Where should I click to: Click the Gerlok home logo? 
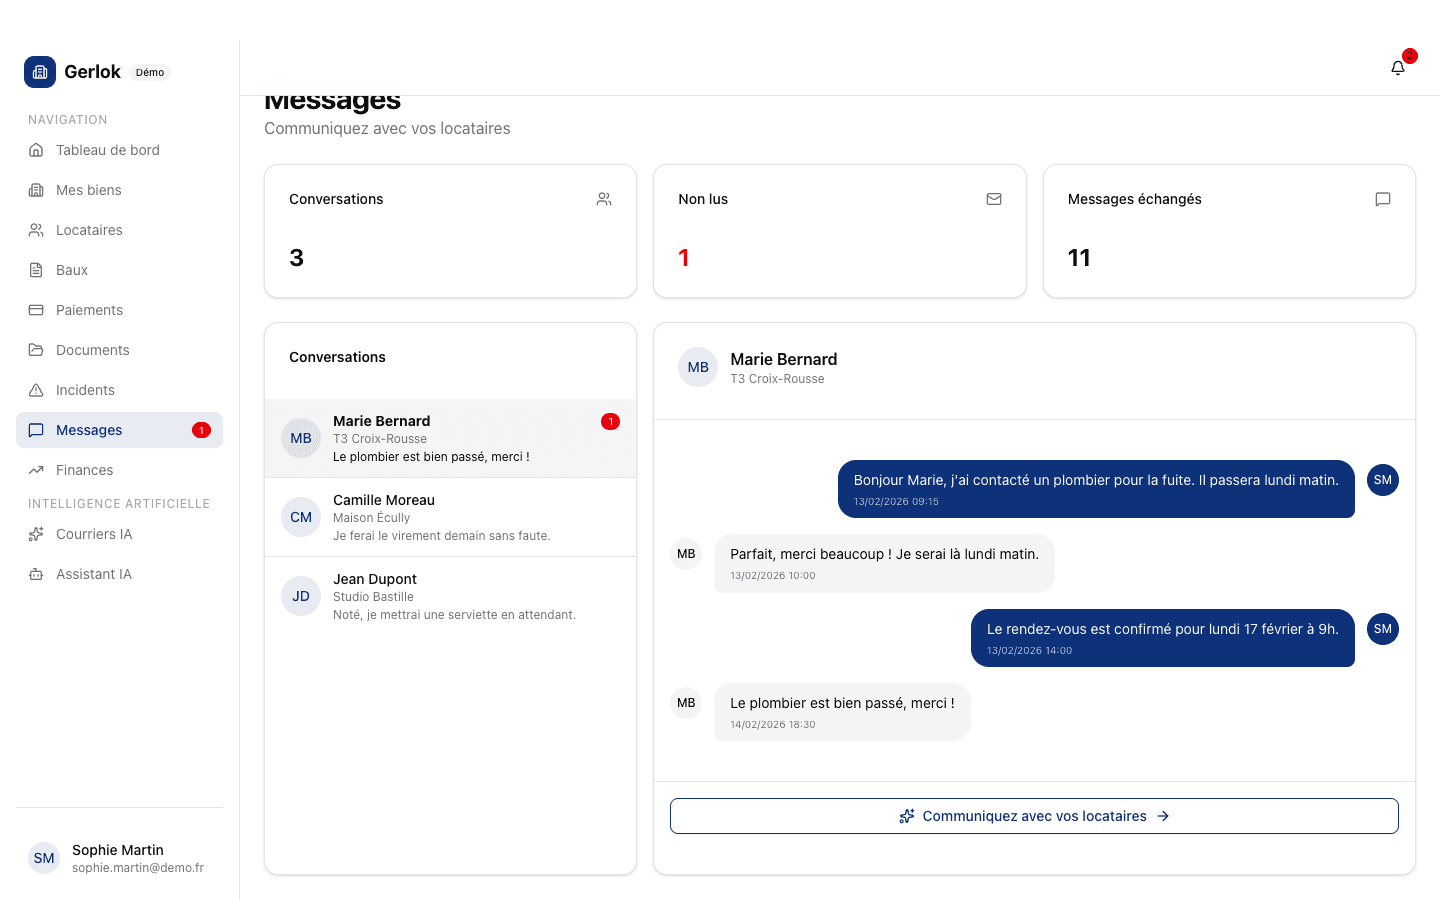tap(40, 71)
